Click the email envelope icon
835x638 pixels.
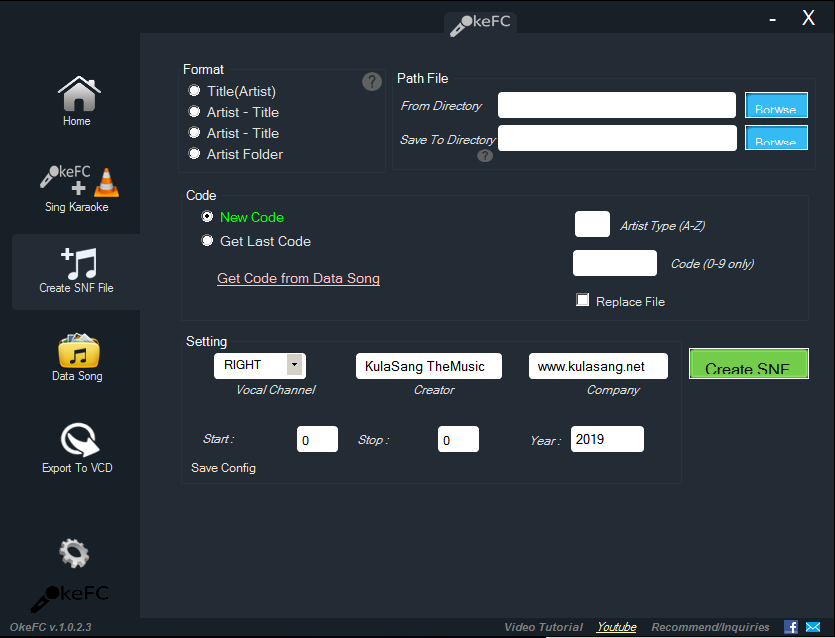click(813, 627)
